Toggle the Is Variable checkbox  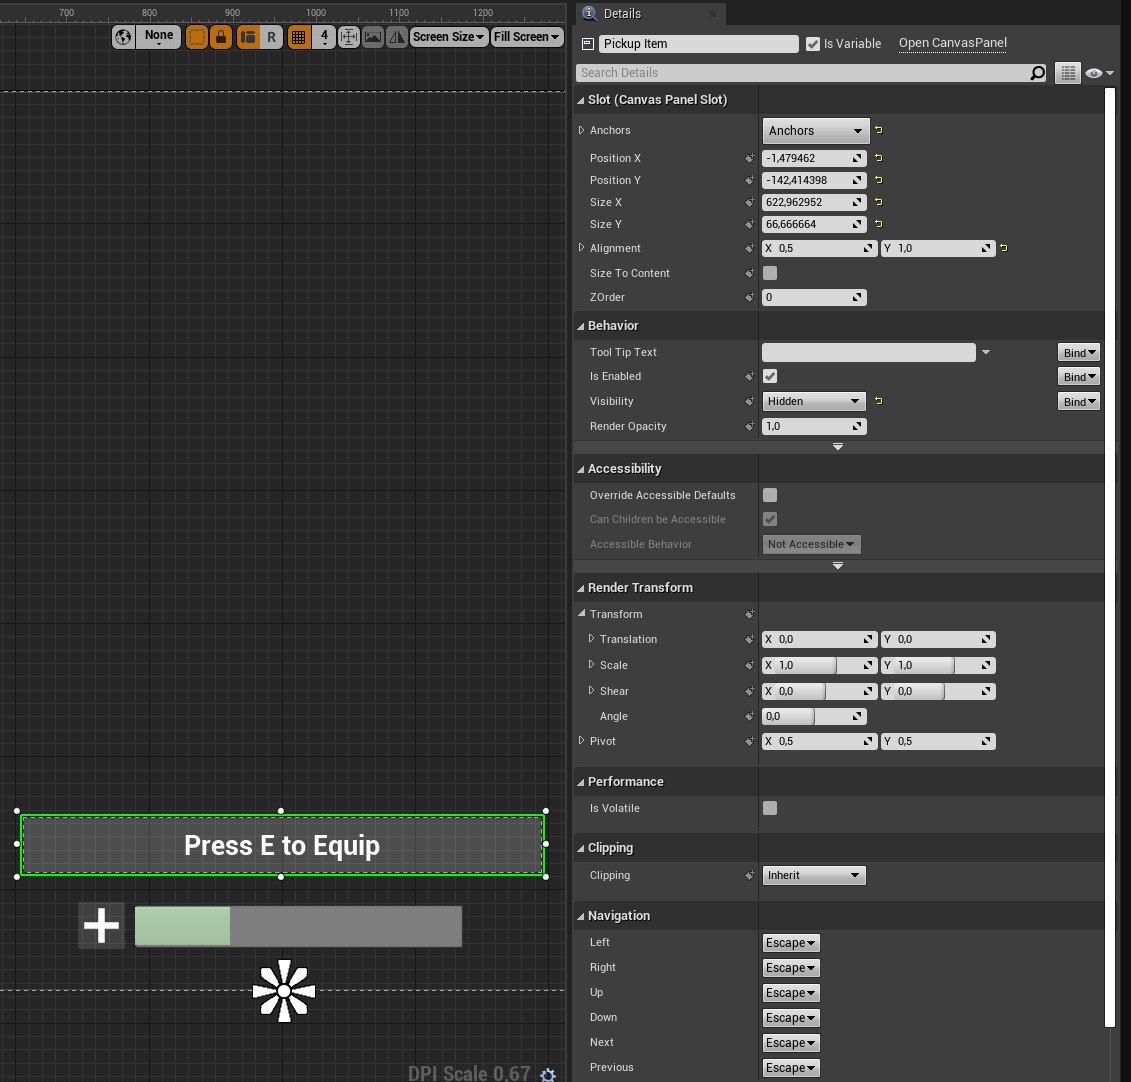point(813,44)
